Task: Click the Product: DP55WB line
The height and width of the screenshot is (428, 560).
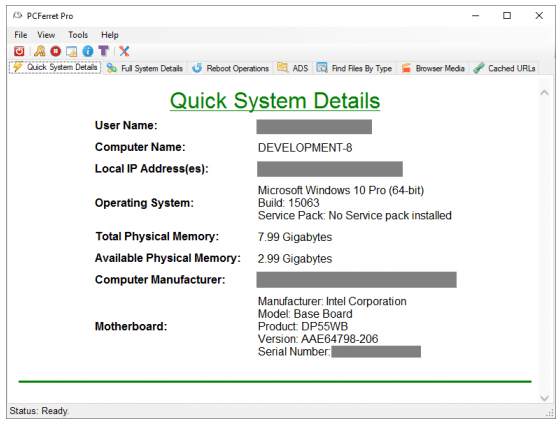Action: (x=303, y=327)
